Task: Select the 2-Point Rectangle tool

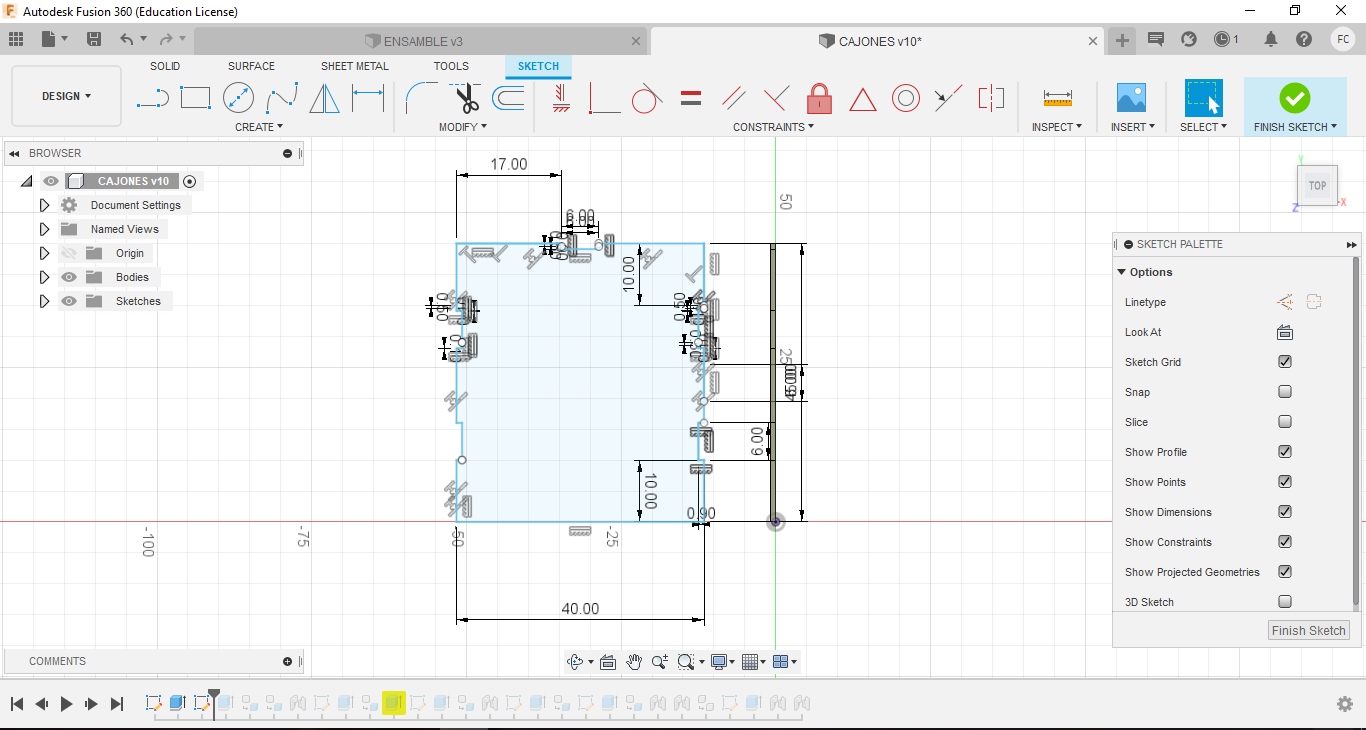Action: click(195, 98)
